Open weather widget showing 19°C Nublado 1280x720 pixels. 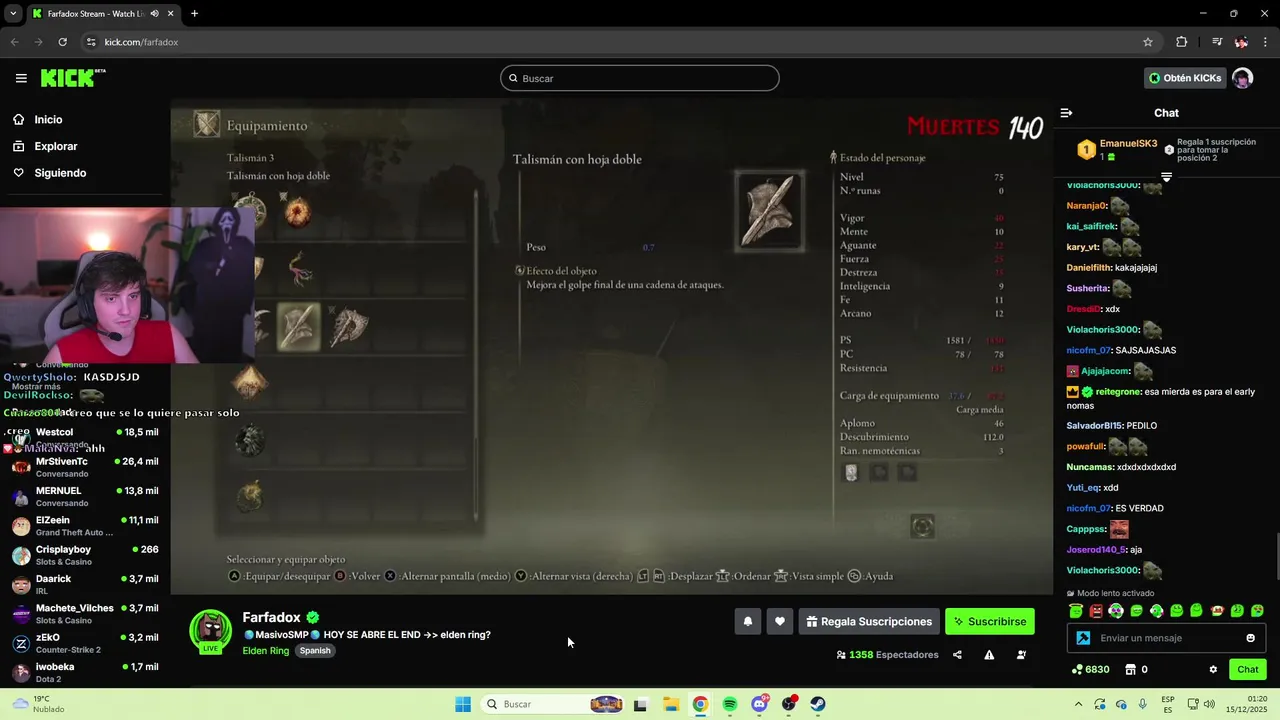click(x=40, y=704)
